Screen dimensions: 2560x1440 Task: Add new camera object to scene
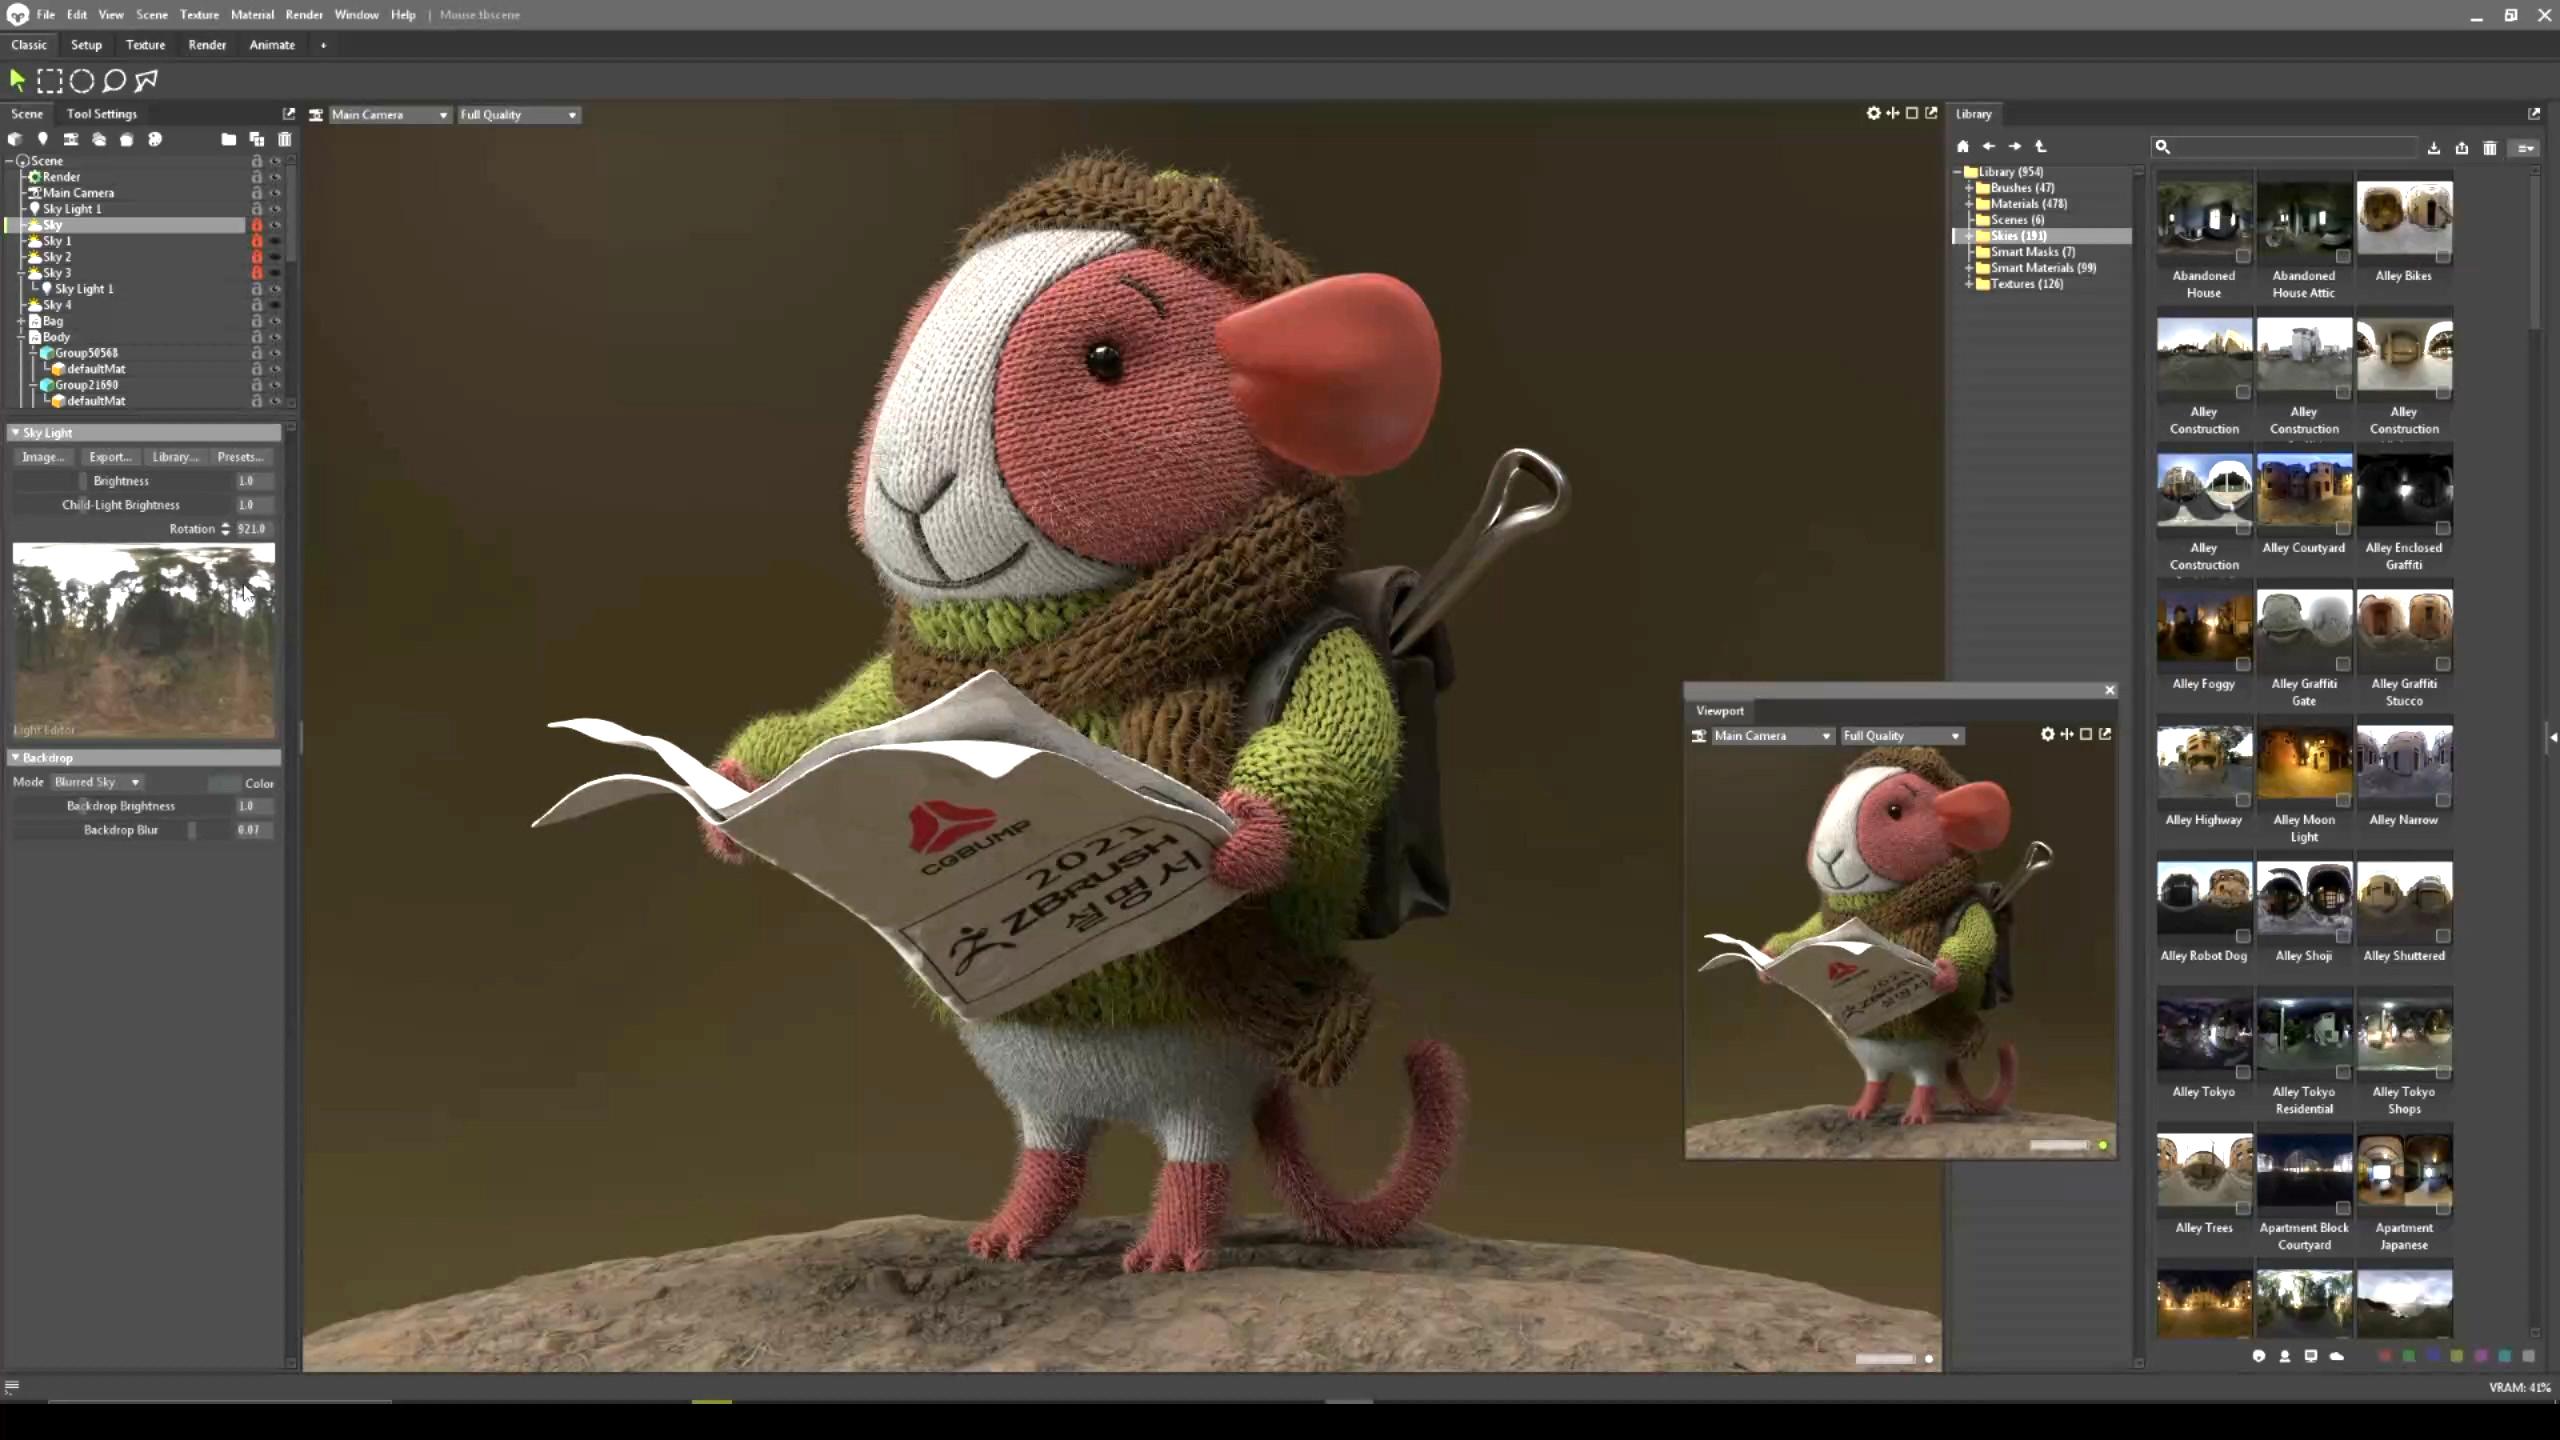71,140
